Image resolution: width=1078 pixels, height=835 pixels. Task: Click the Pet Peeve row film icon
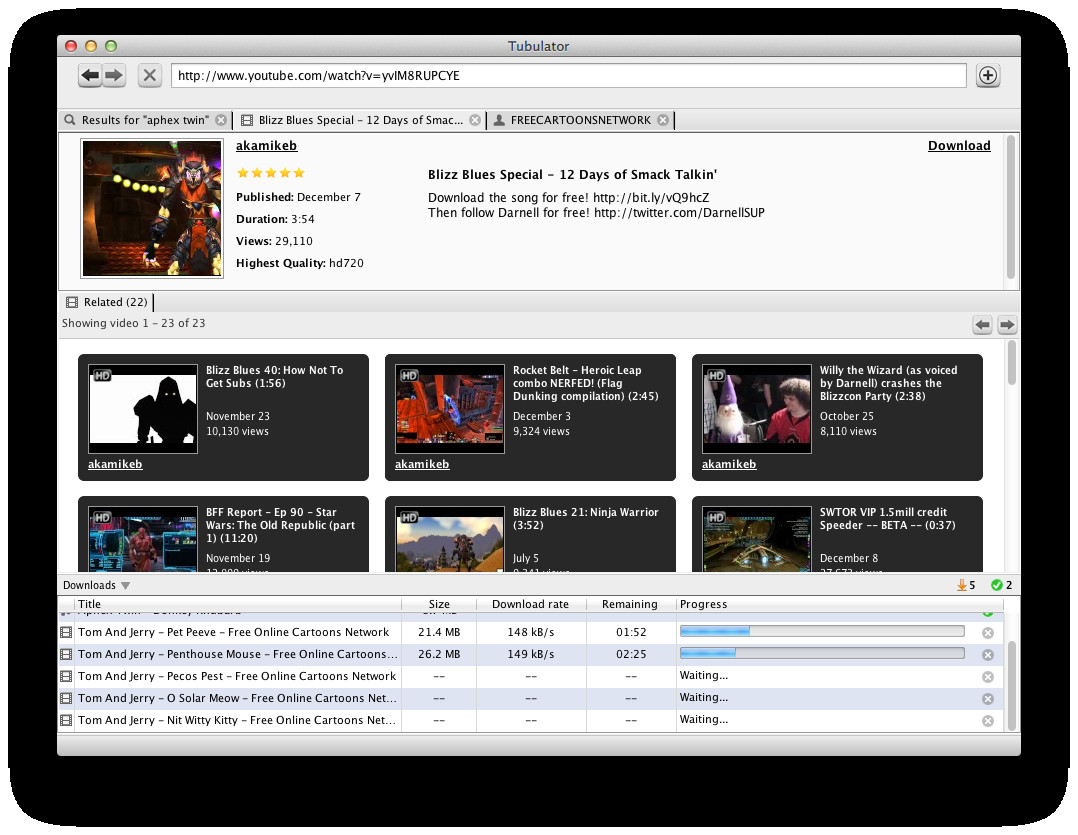point(66,632)
